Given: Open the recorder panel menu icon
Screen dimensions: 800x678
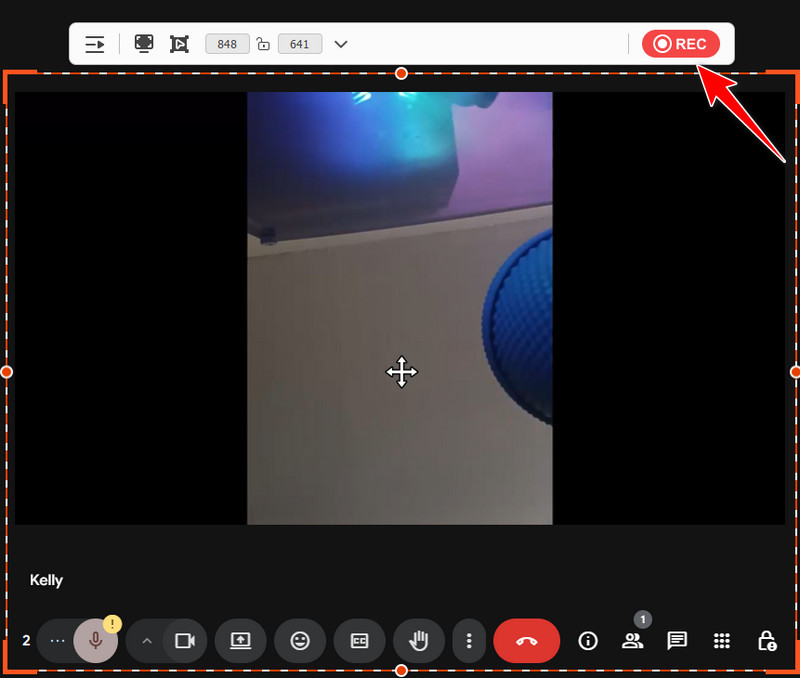Looking at the screenshot, I should (x=94, y=44).
